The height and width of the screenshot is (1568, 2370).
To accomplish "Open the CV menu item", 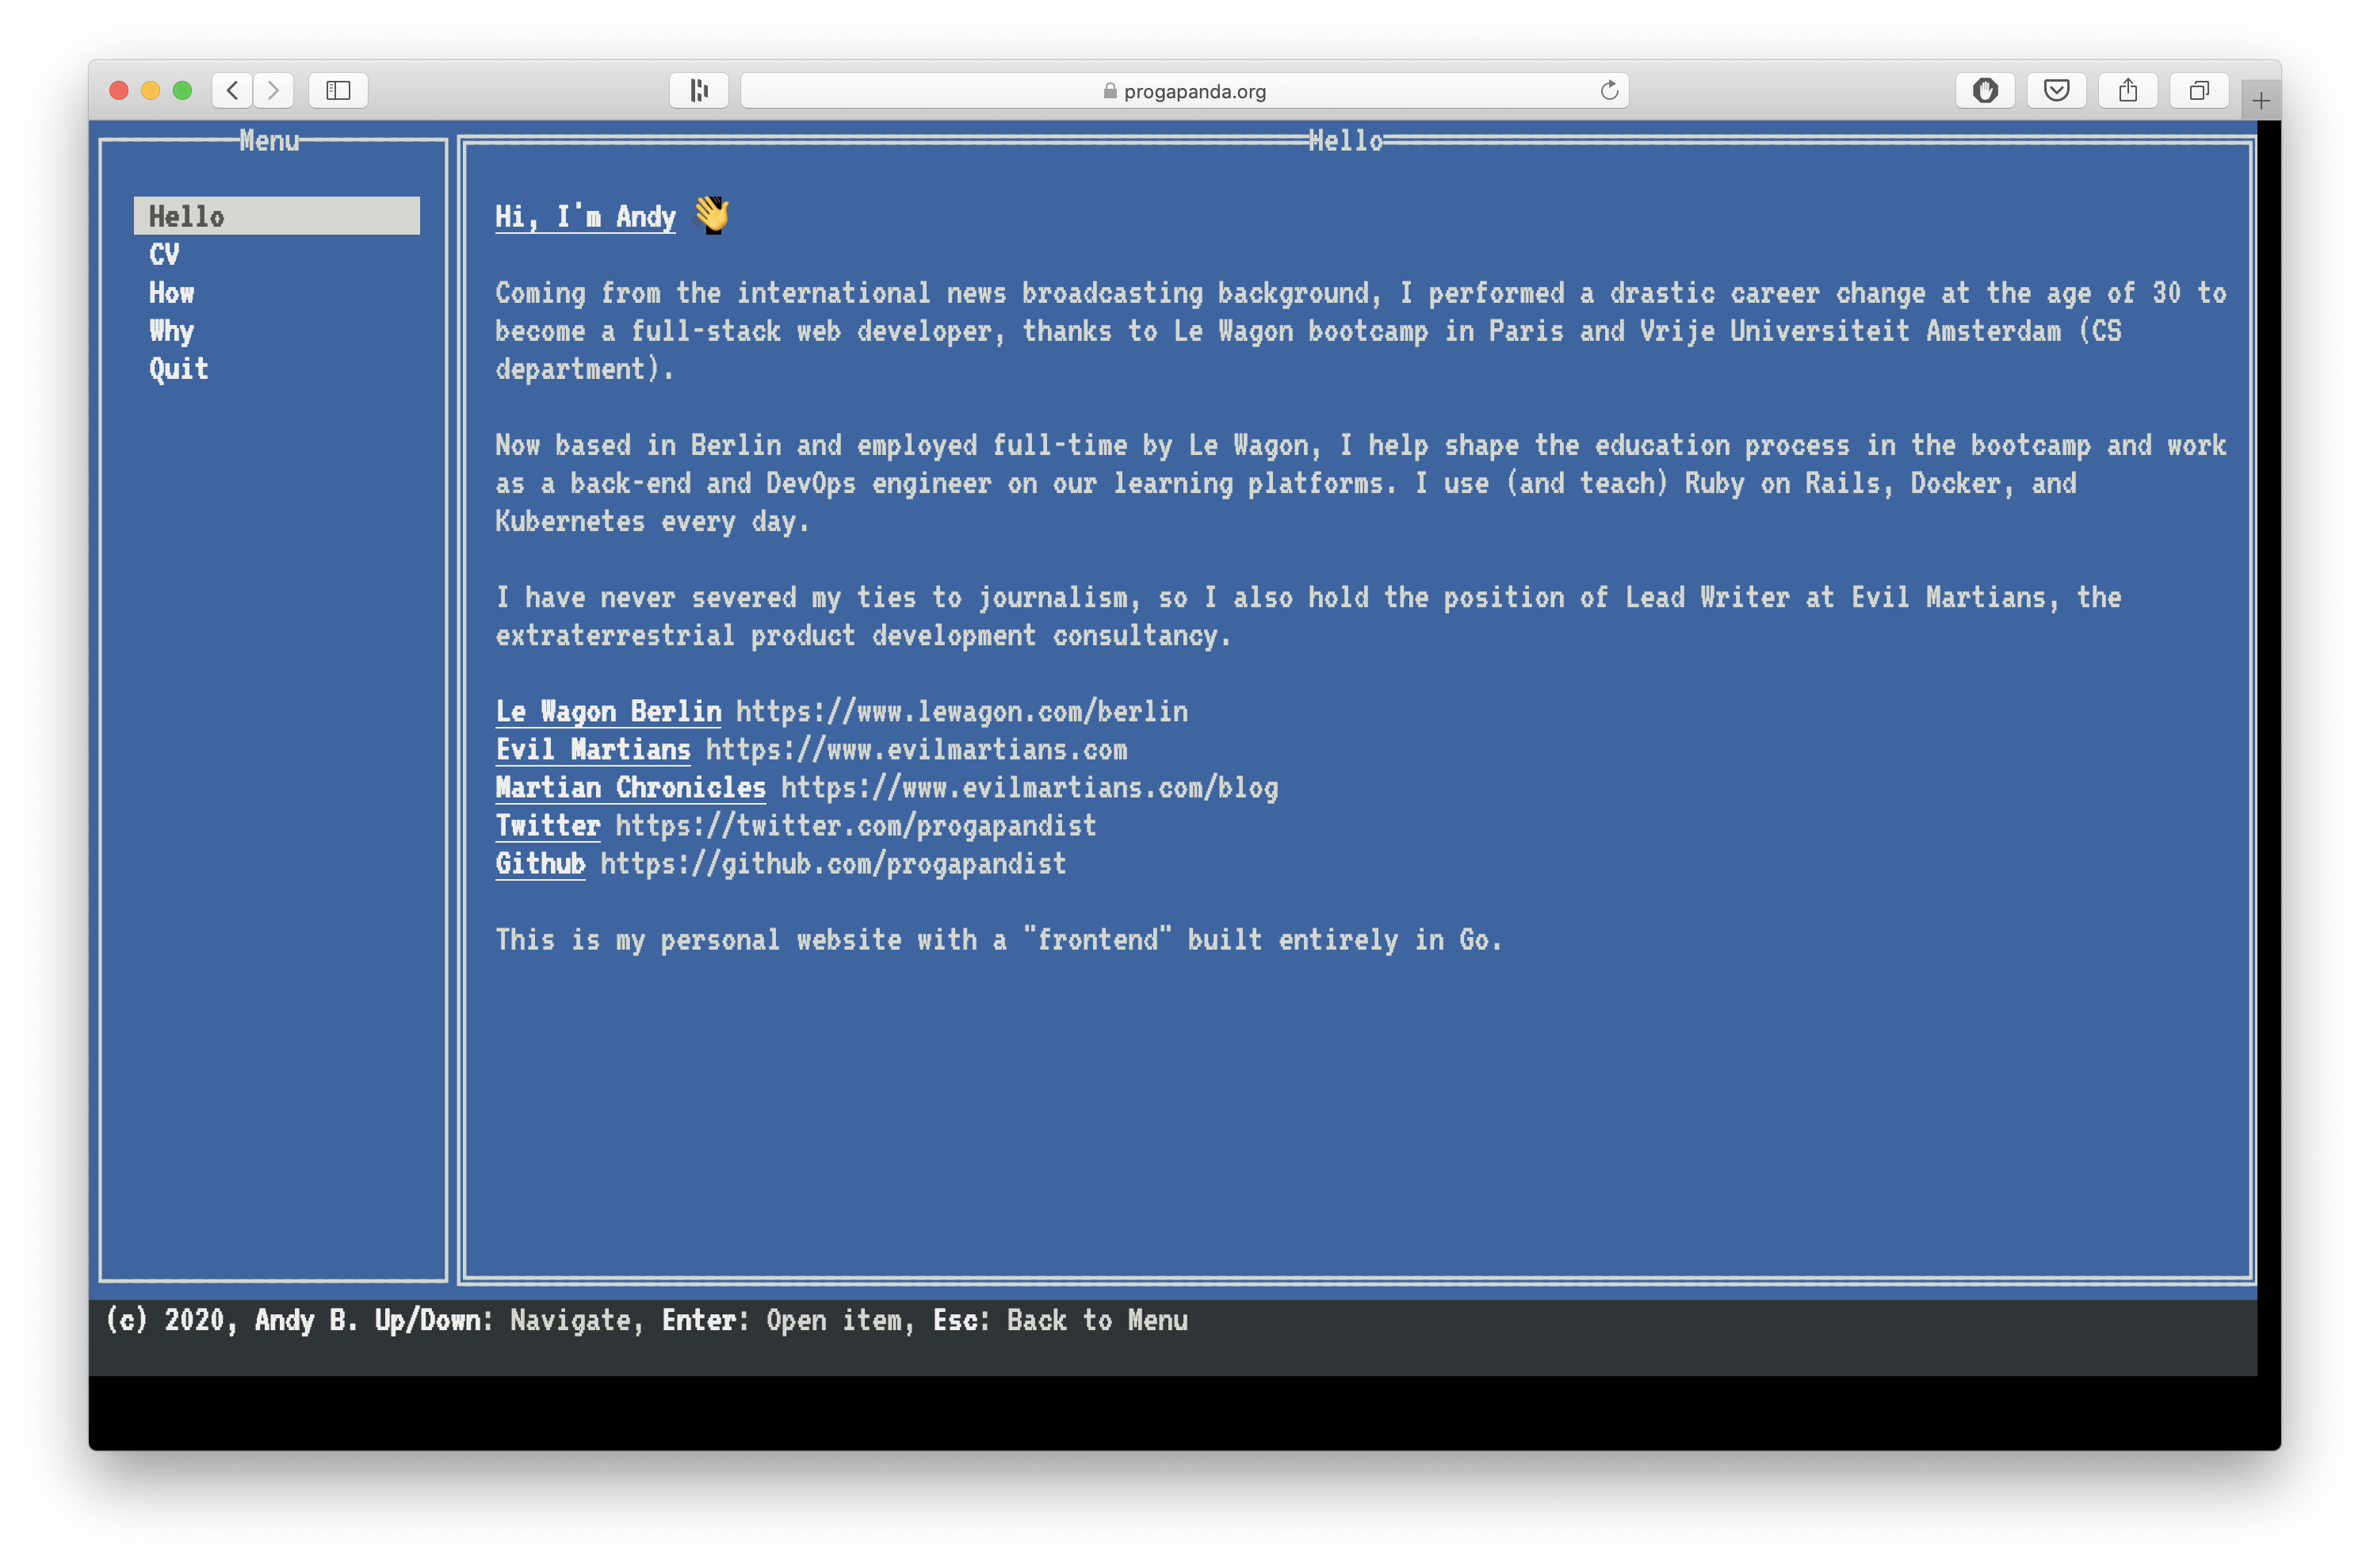I will pos(165,254).
